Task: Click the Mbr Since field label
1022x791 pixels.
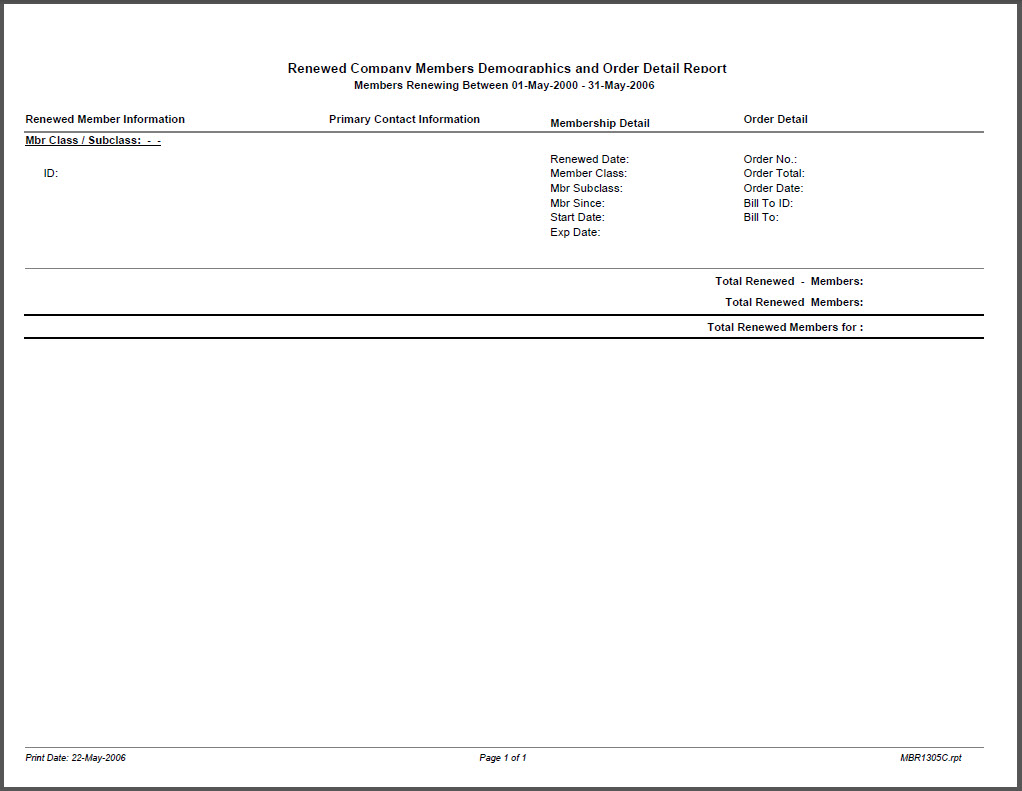Action: [577, 203]
